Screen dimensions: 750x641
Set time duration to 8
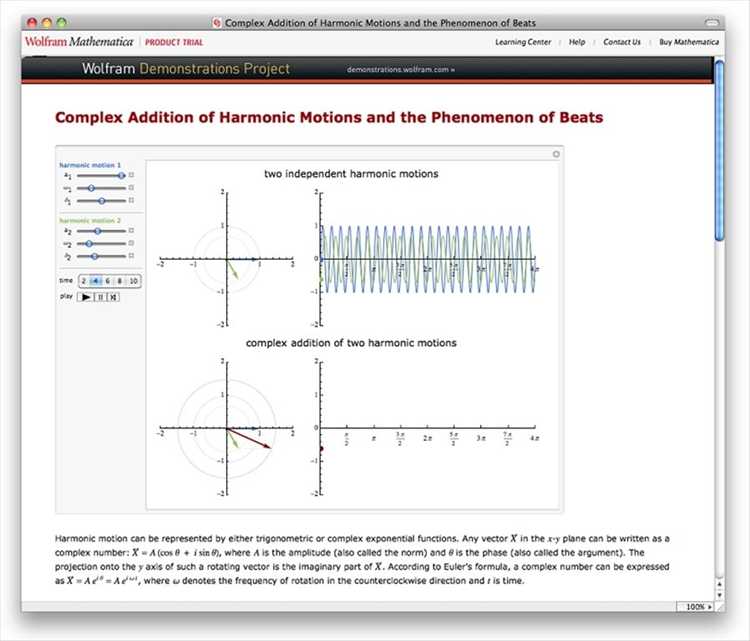click(120, 281)
